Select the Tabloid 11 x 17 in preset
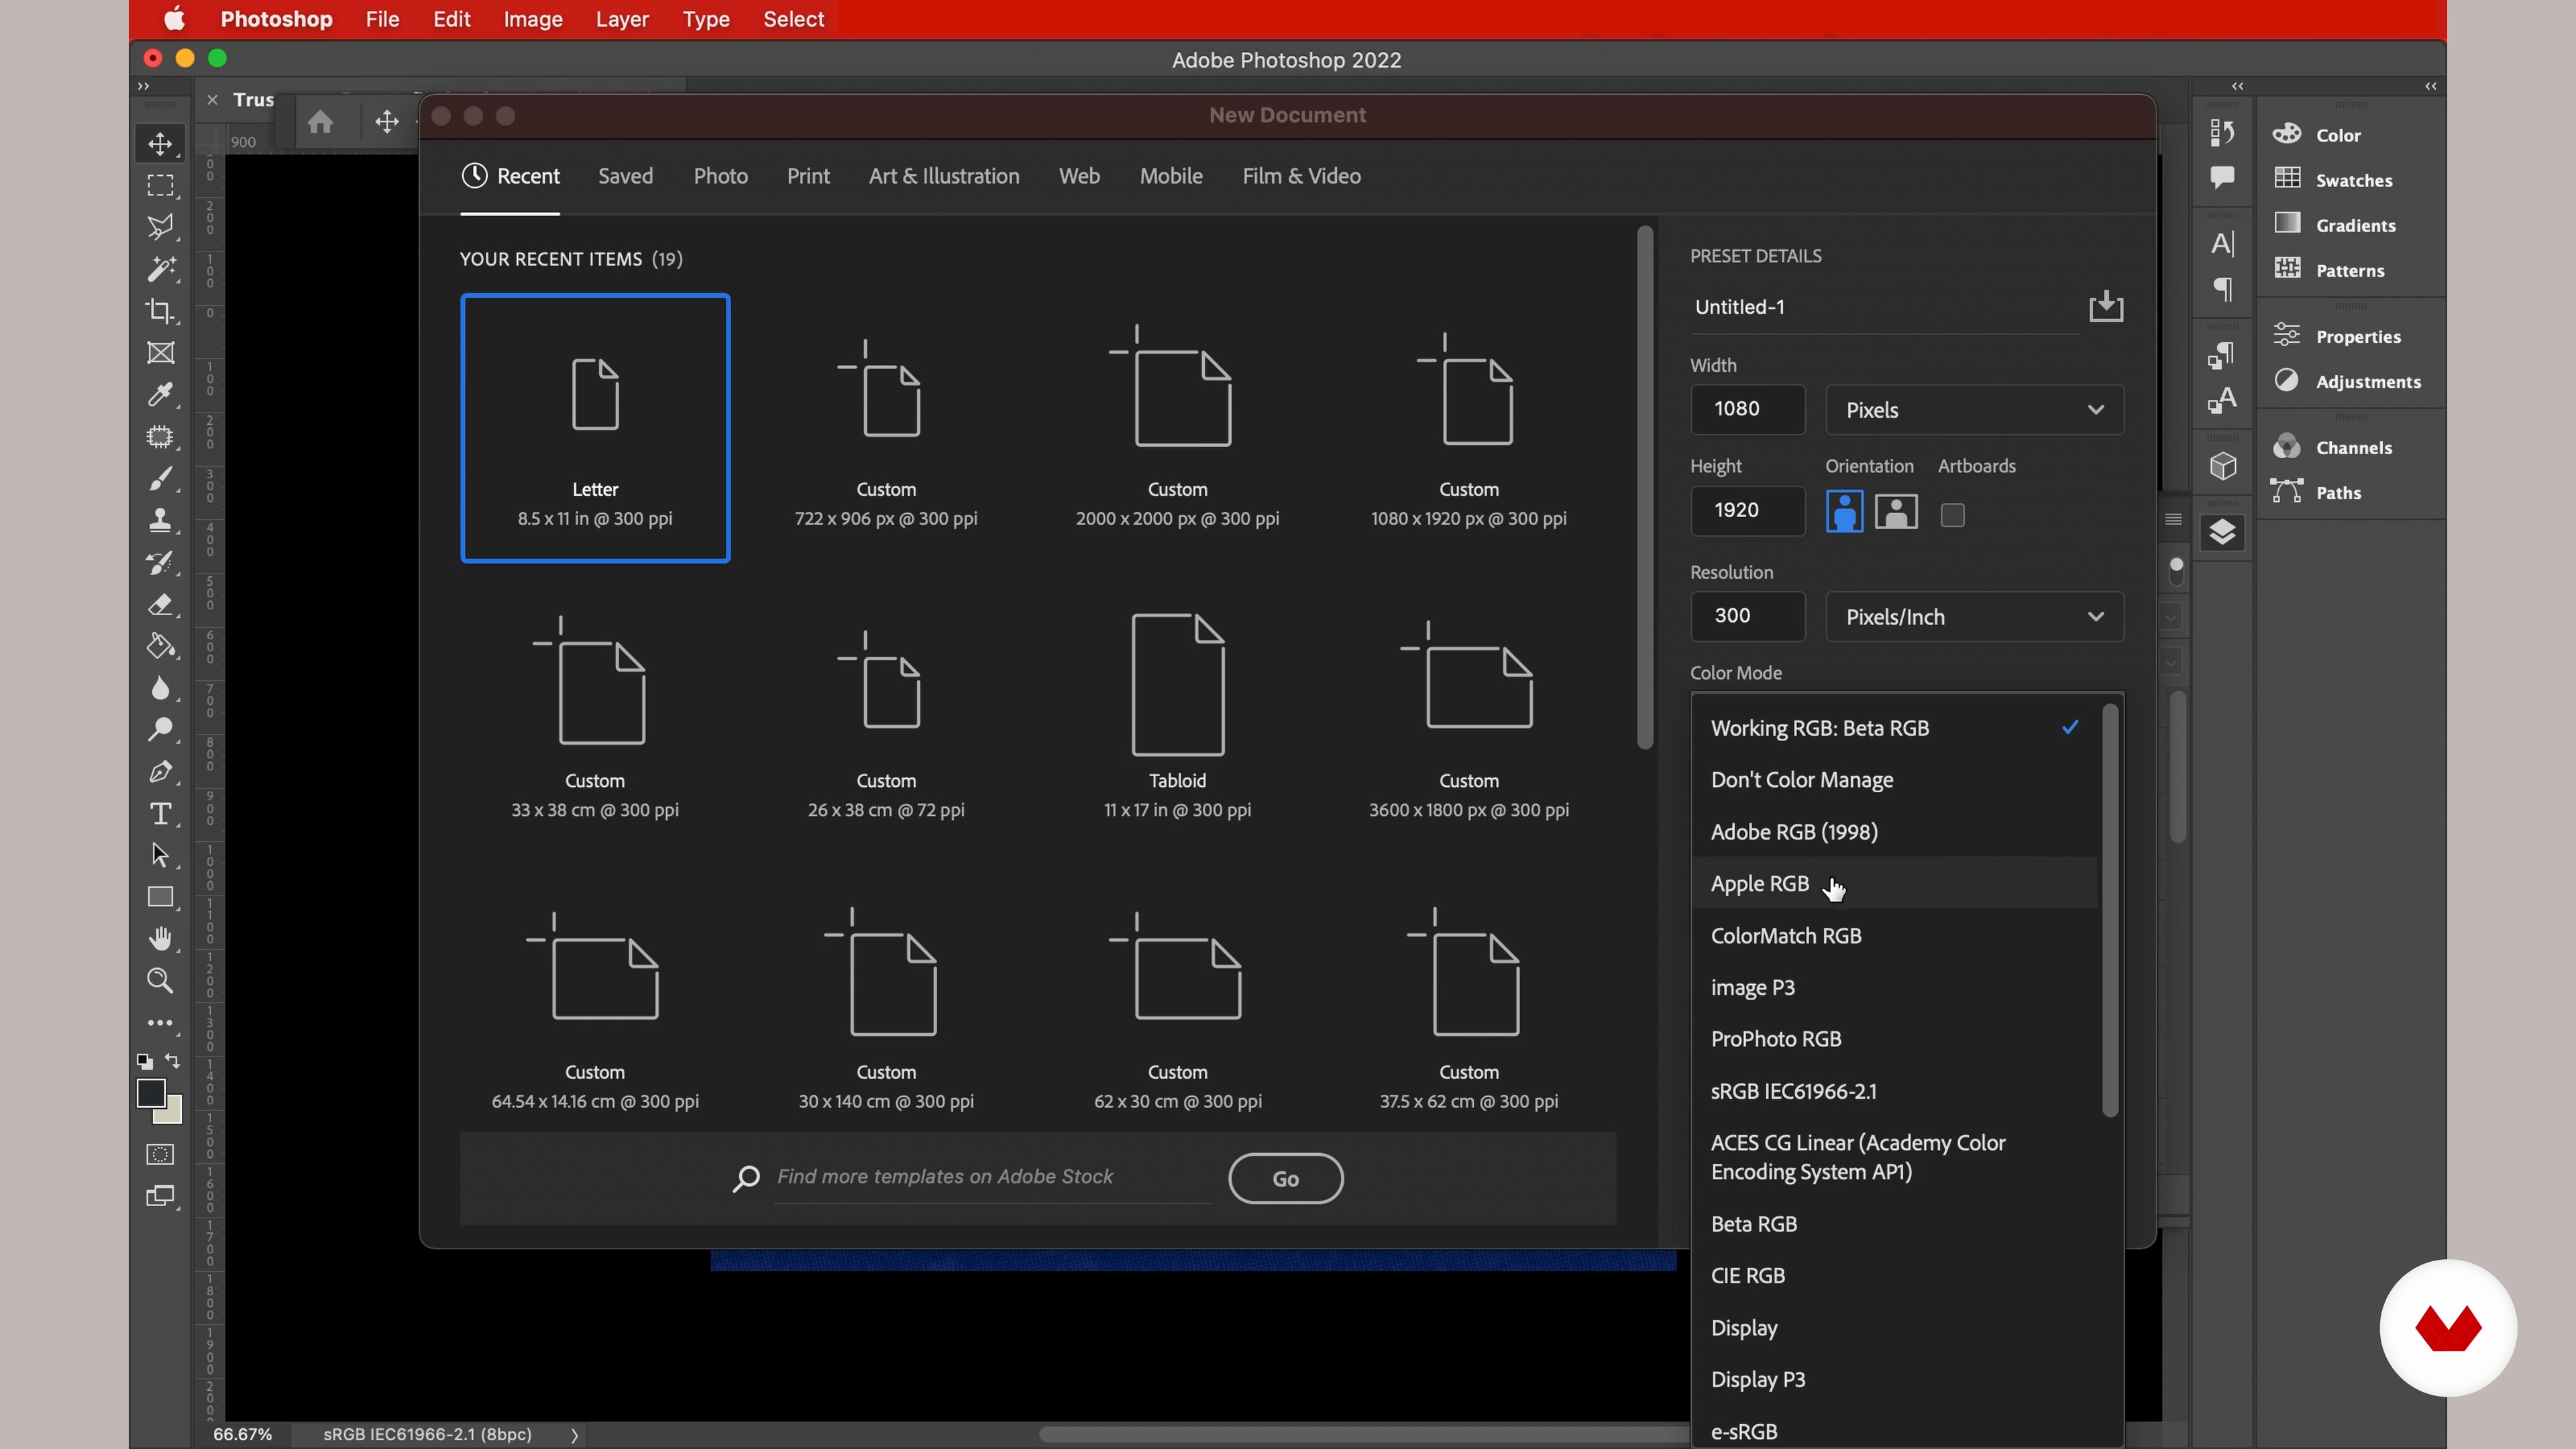This screenshot has width=2576, height=1449. click(1177, 716)
